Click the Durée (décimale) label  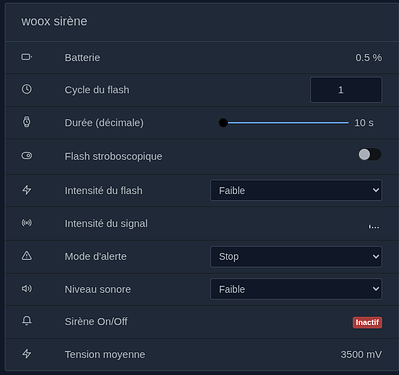pyautogui.click(x=104, y=123)
